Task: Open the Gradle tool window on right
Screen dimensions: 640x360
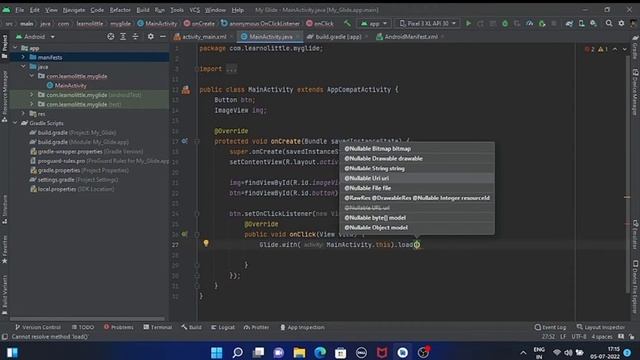Action: point(635,46)
